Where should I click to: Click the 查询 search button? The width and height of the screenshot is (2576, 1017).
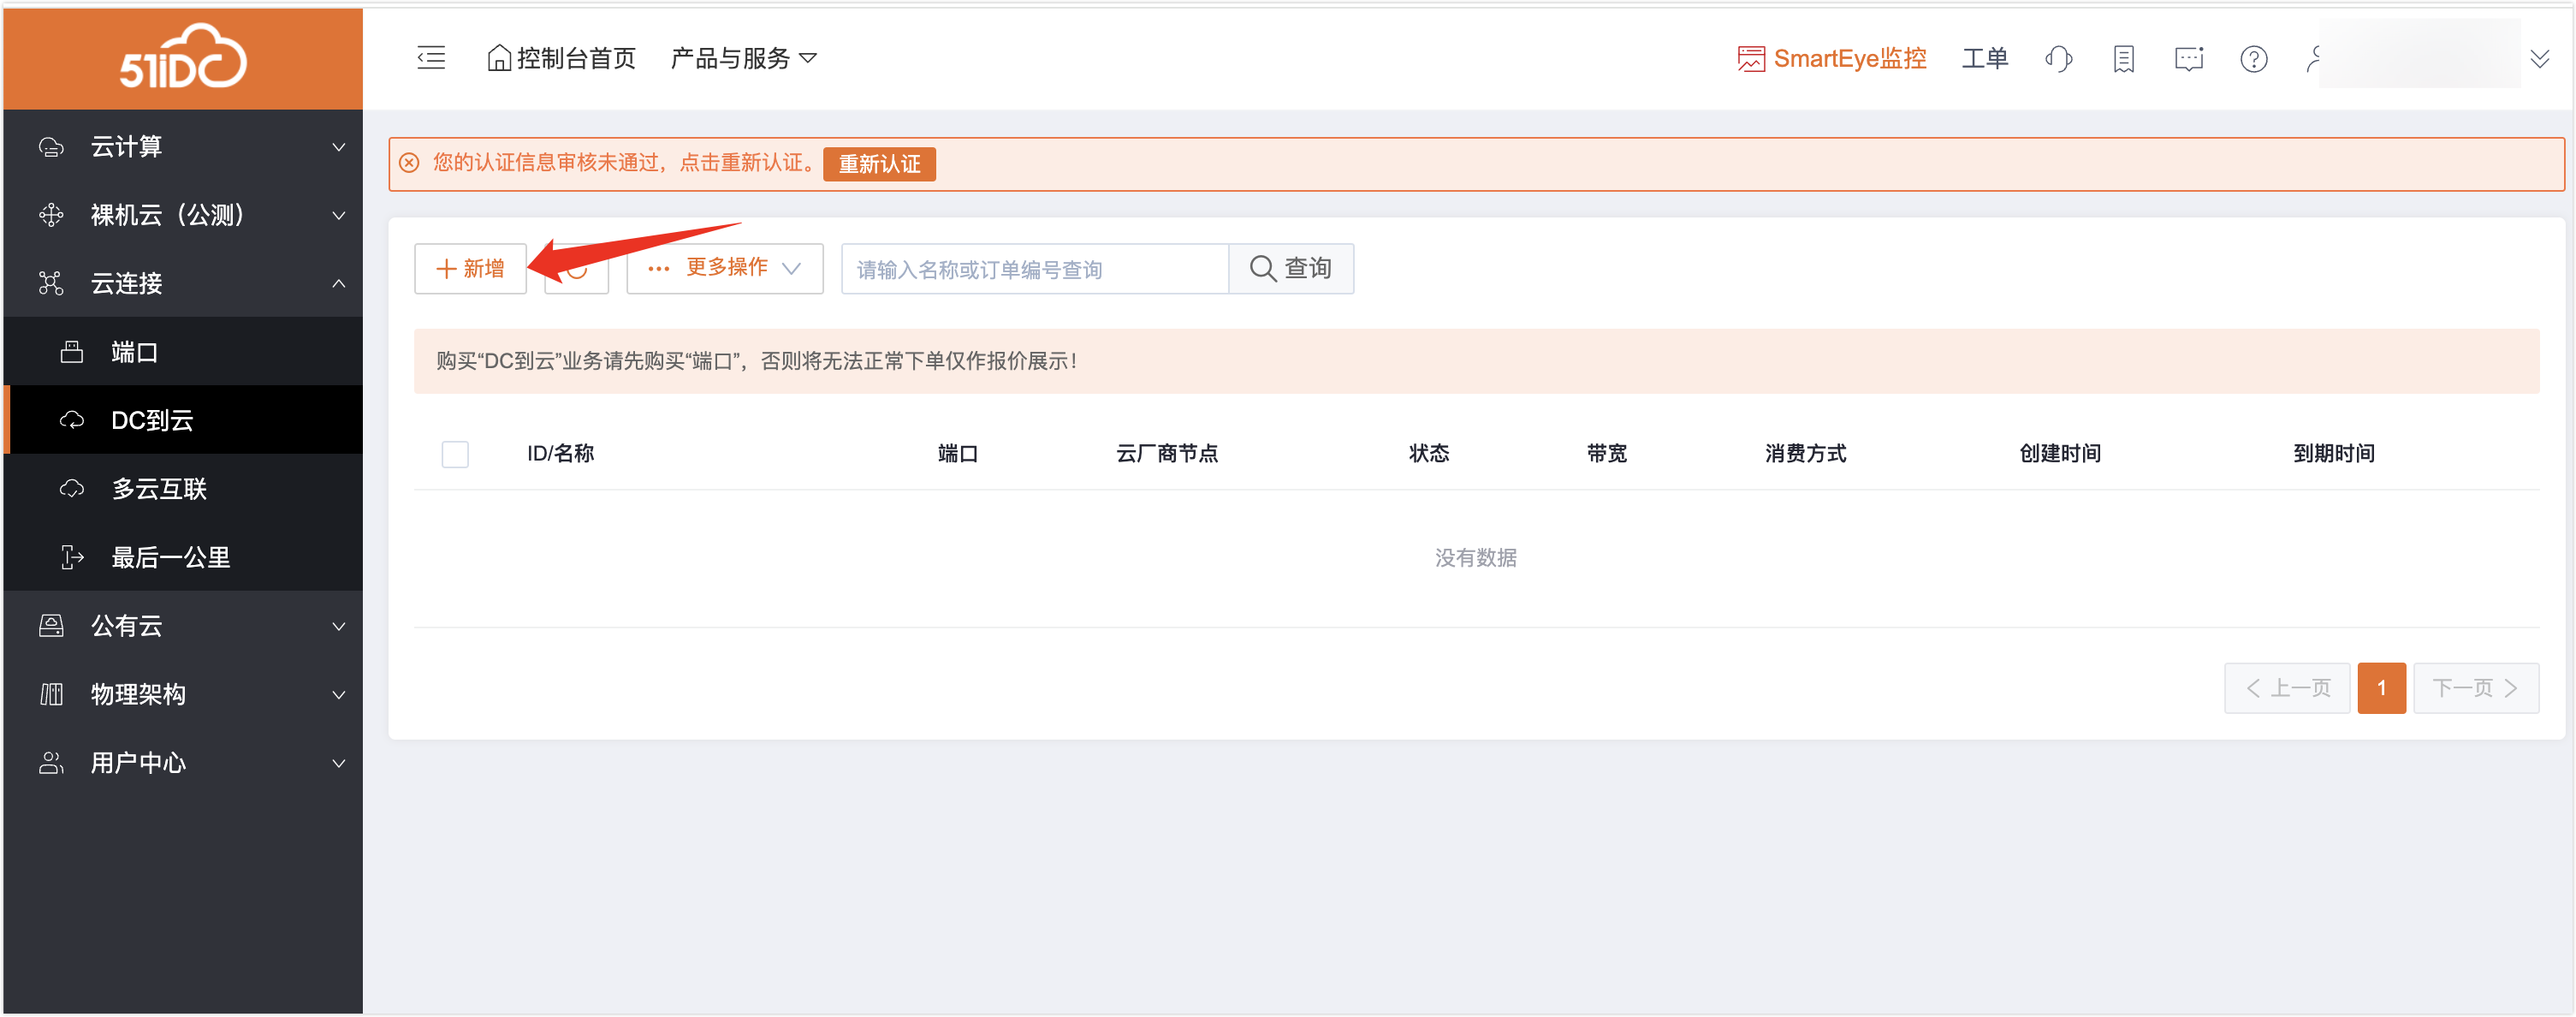coord(1290,269)
